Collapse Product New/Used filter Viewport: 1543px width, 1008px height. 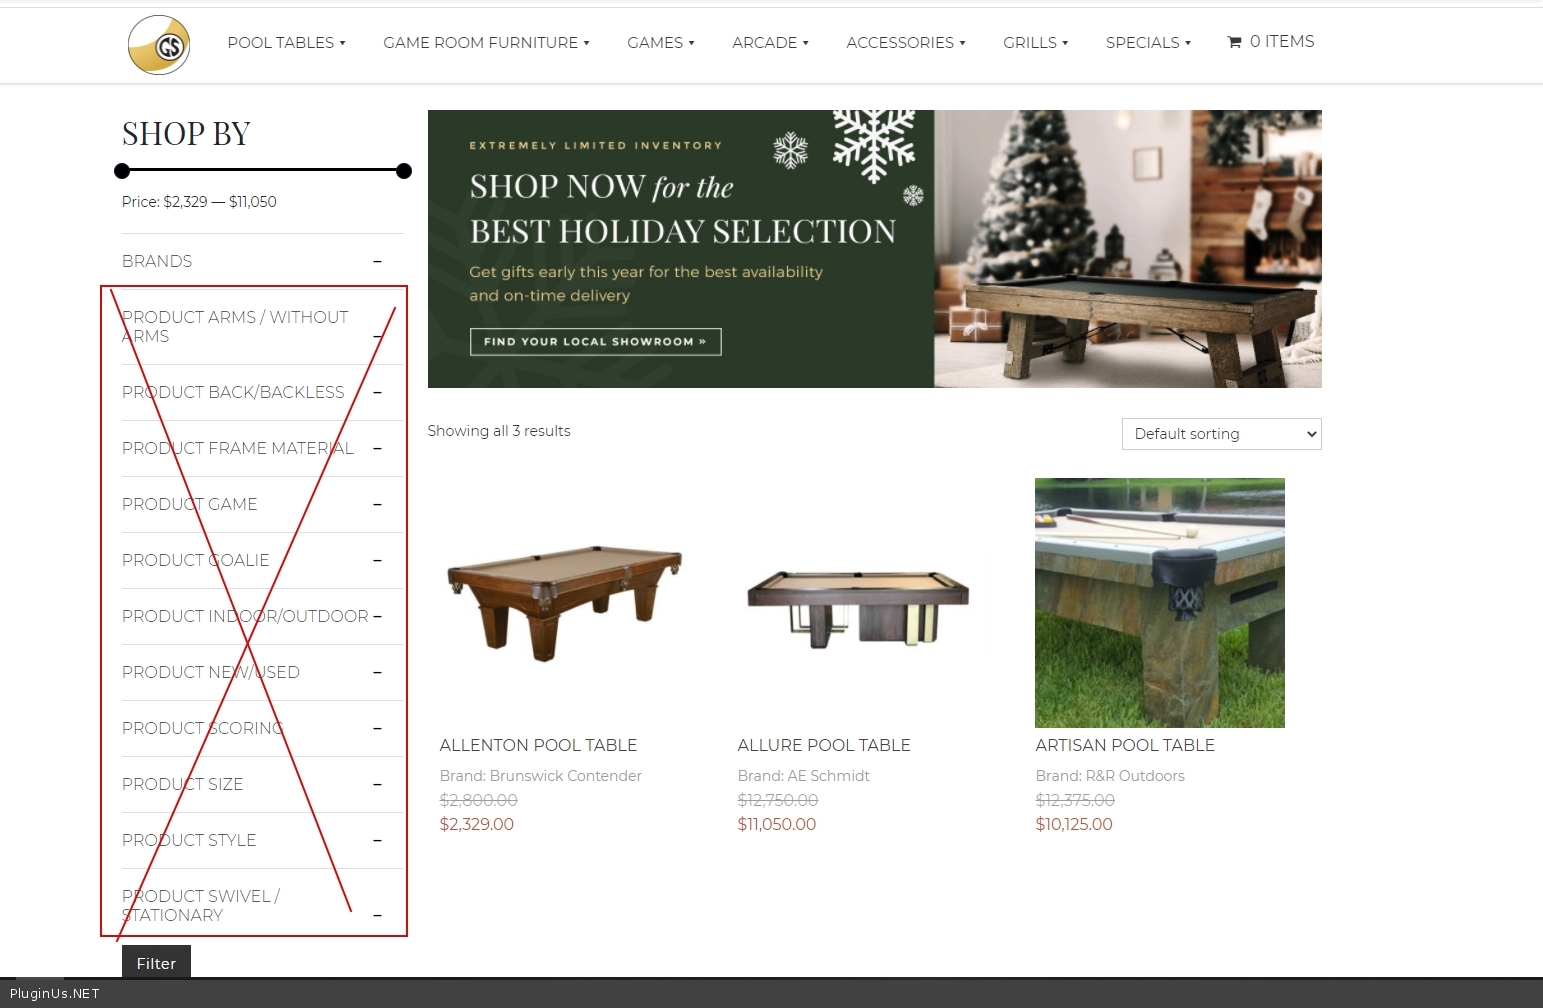pos(377,673)
